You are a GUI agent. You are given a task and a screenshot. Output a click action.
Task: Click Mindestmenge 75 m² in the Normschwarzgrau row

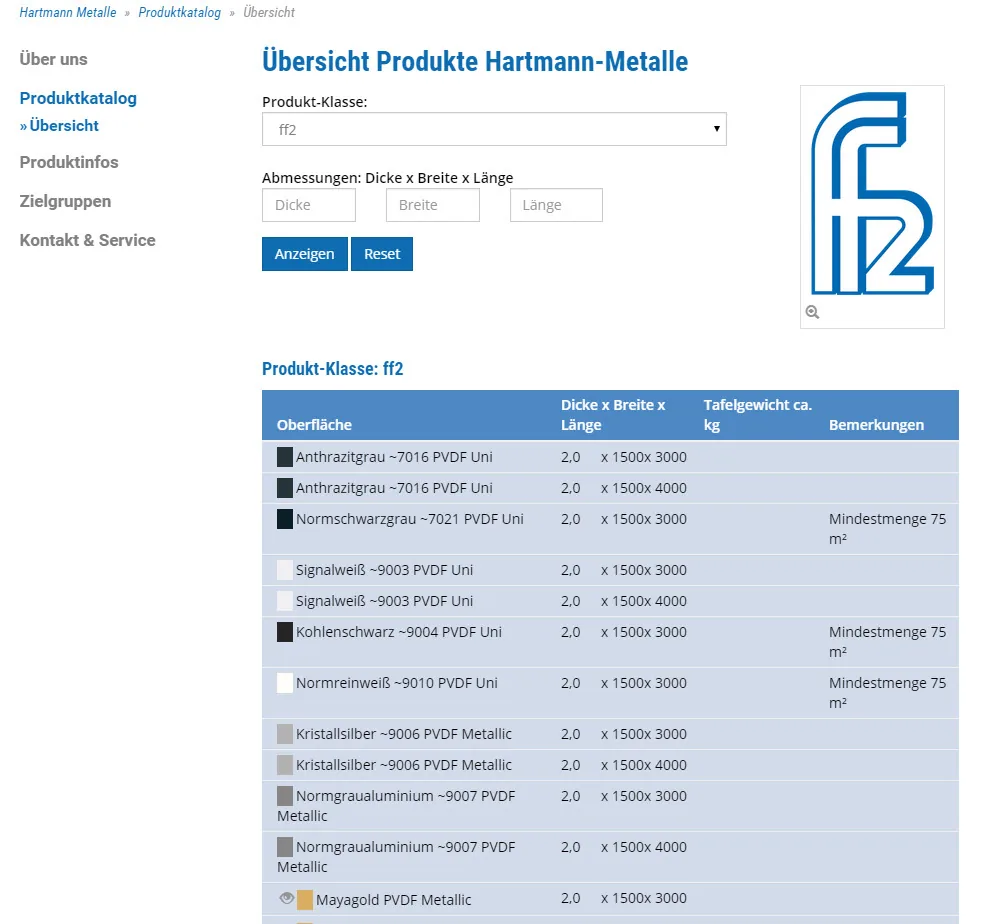[x=887, y=529]
